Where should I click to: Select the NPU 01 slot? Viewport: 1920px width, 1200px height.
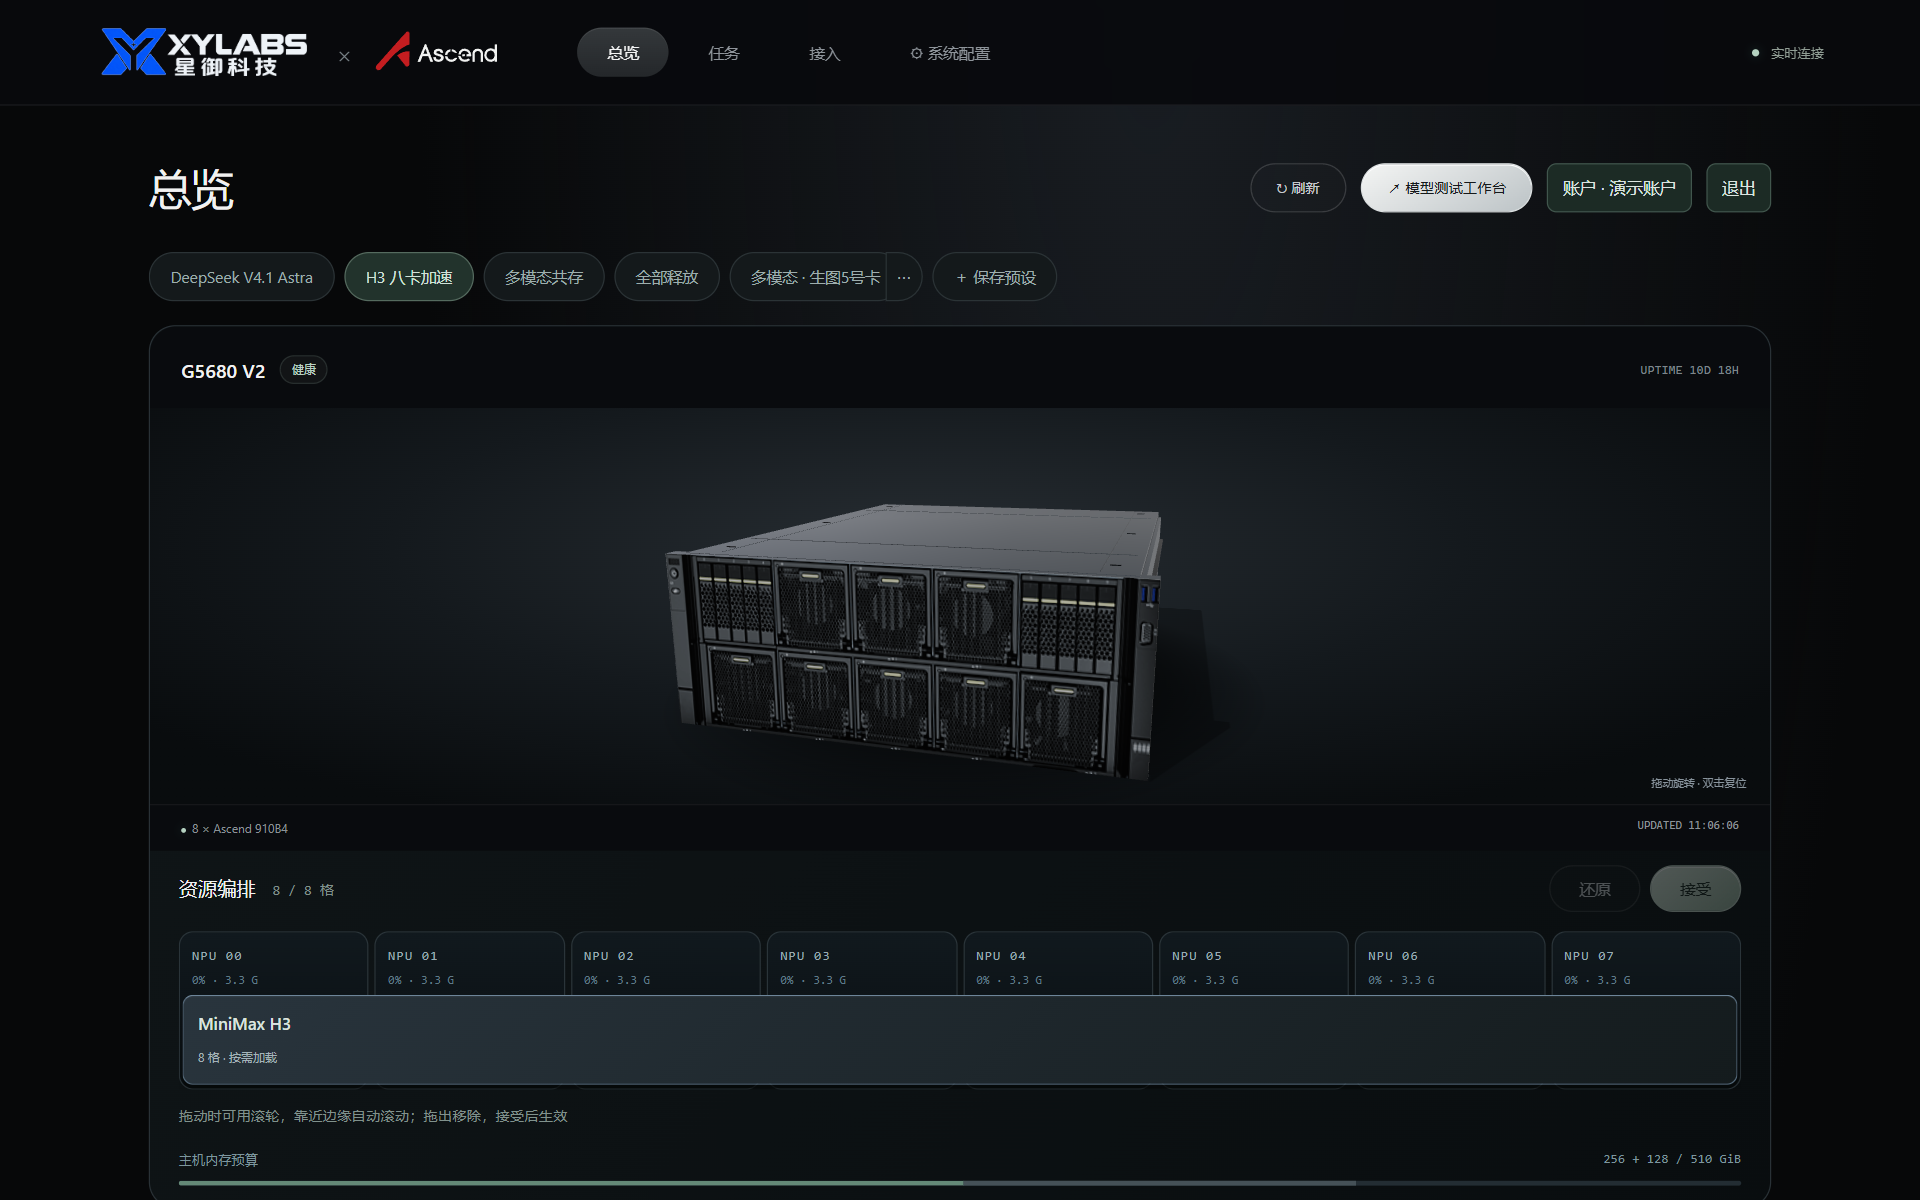469,965
